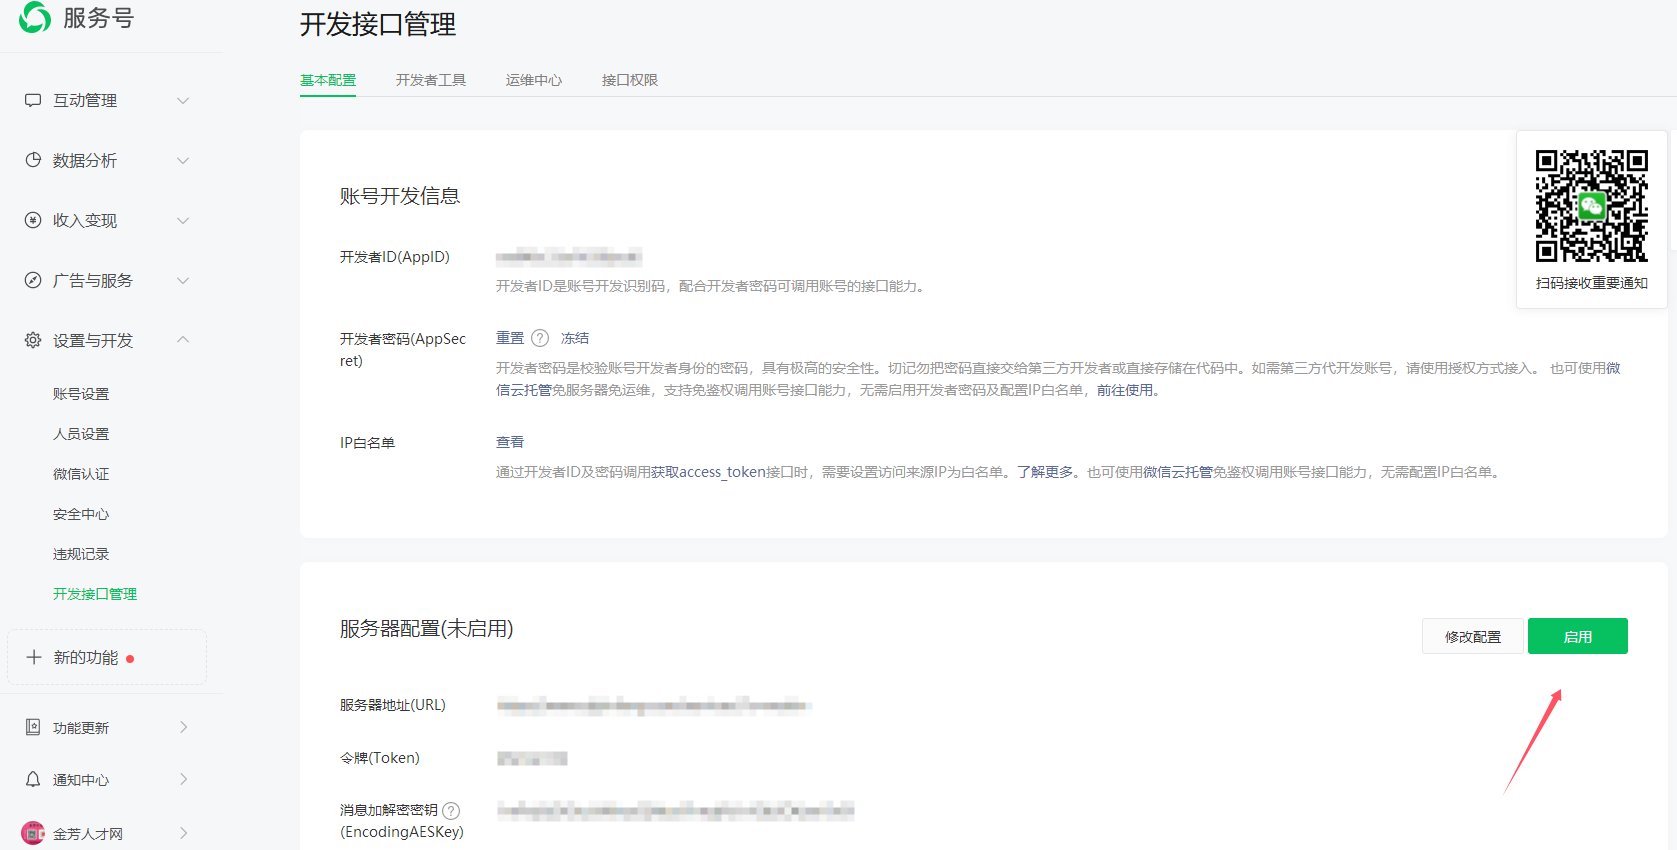This screenshot has height=850, width=1677.
Task: Click the 冻结 link for AppSecret
Action: 575,338
